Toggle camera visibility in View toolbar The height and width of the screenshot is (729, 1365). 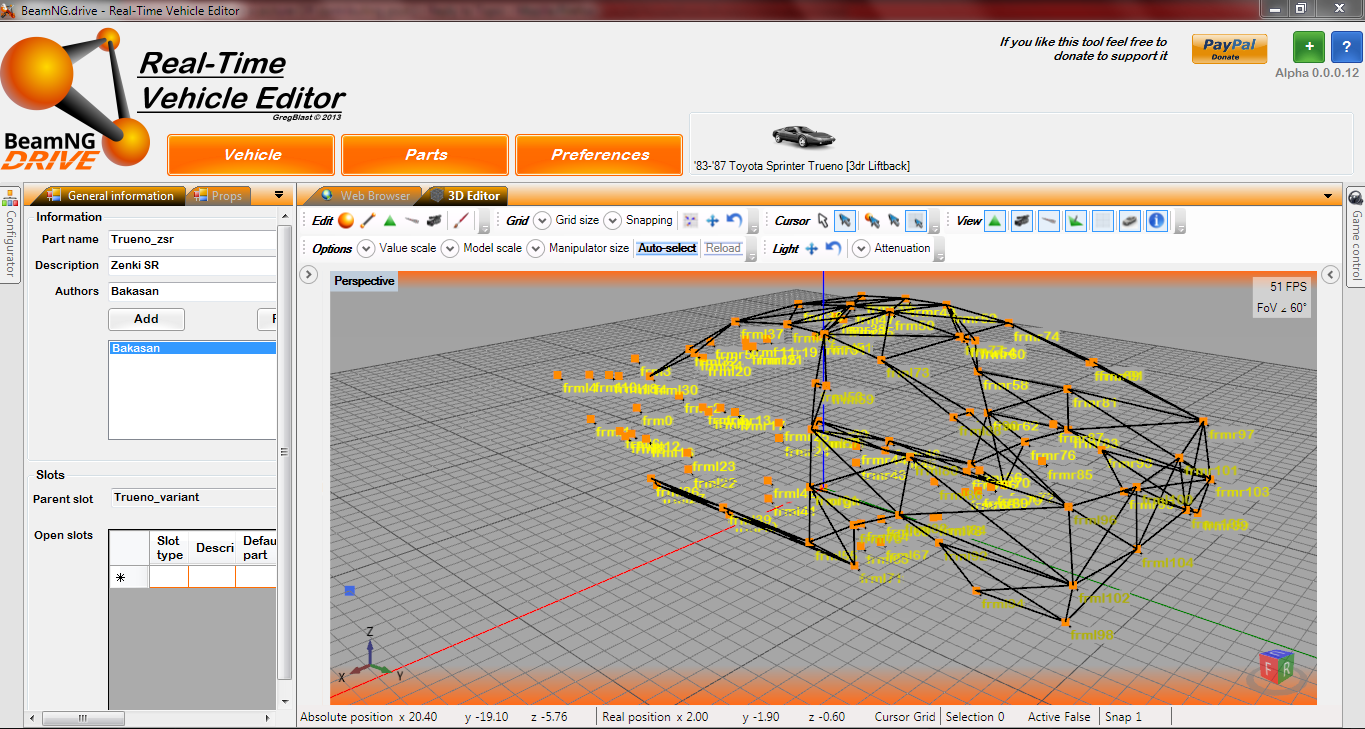1022,221
